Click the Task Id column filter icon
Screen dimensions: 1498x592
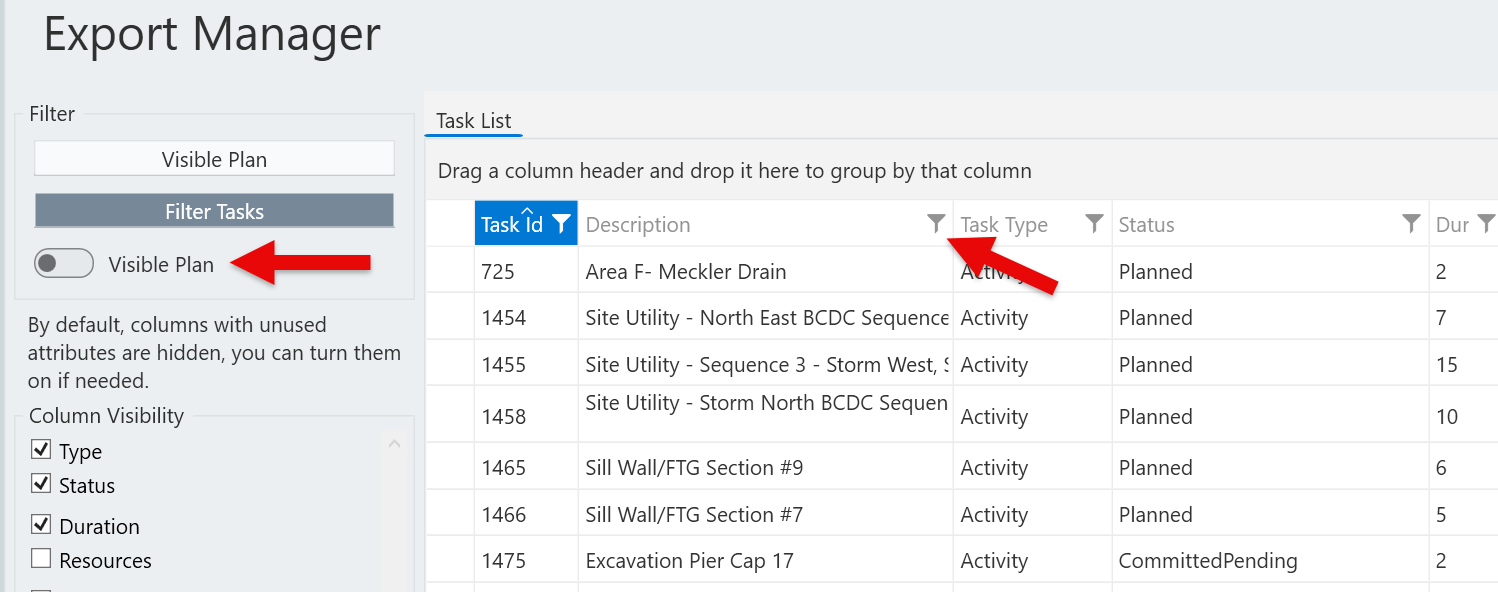click(561, 223)
